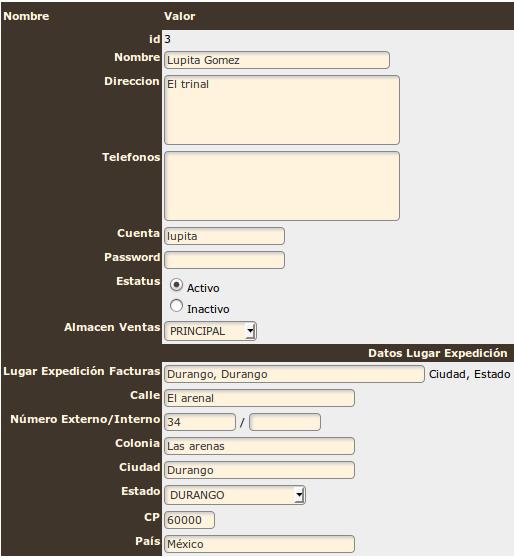Open the Almacen Ventas PRINCIPAL dropdown
The width and height of the screenshot is (514, 559).
tap(210, 331)
